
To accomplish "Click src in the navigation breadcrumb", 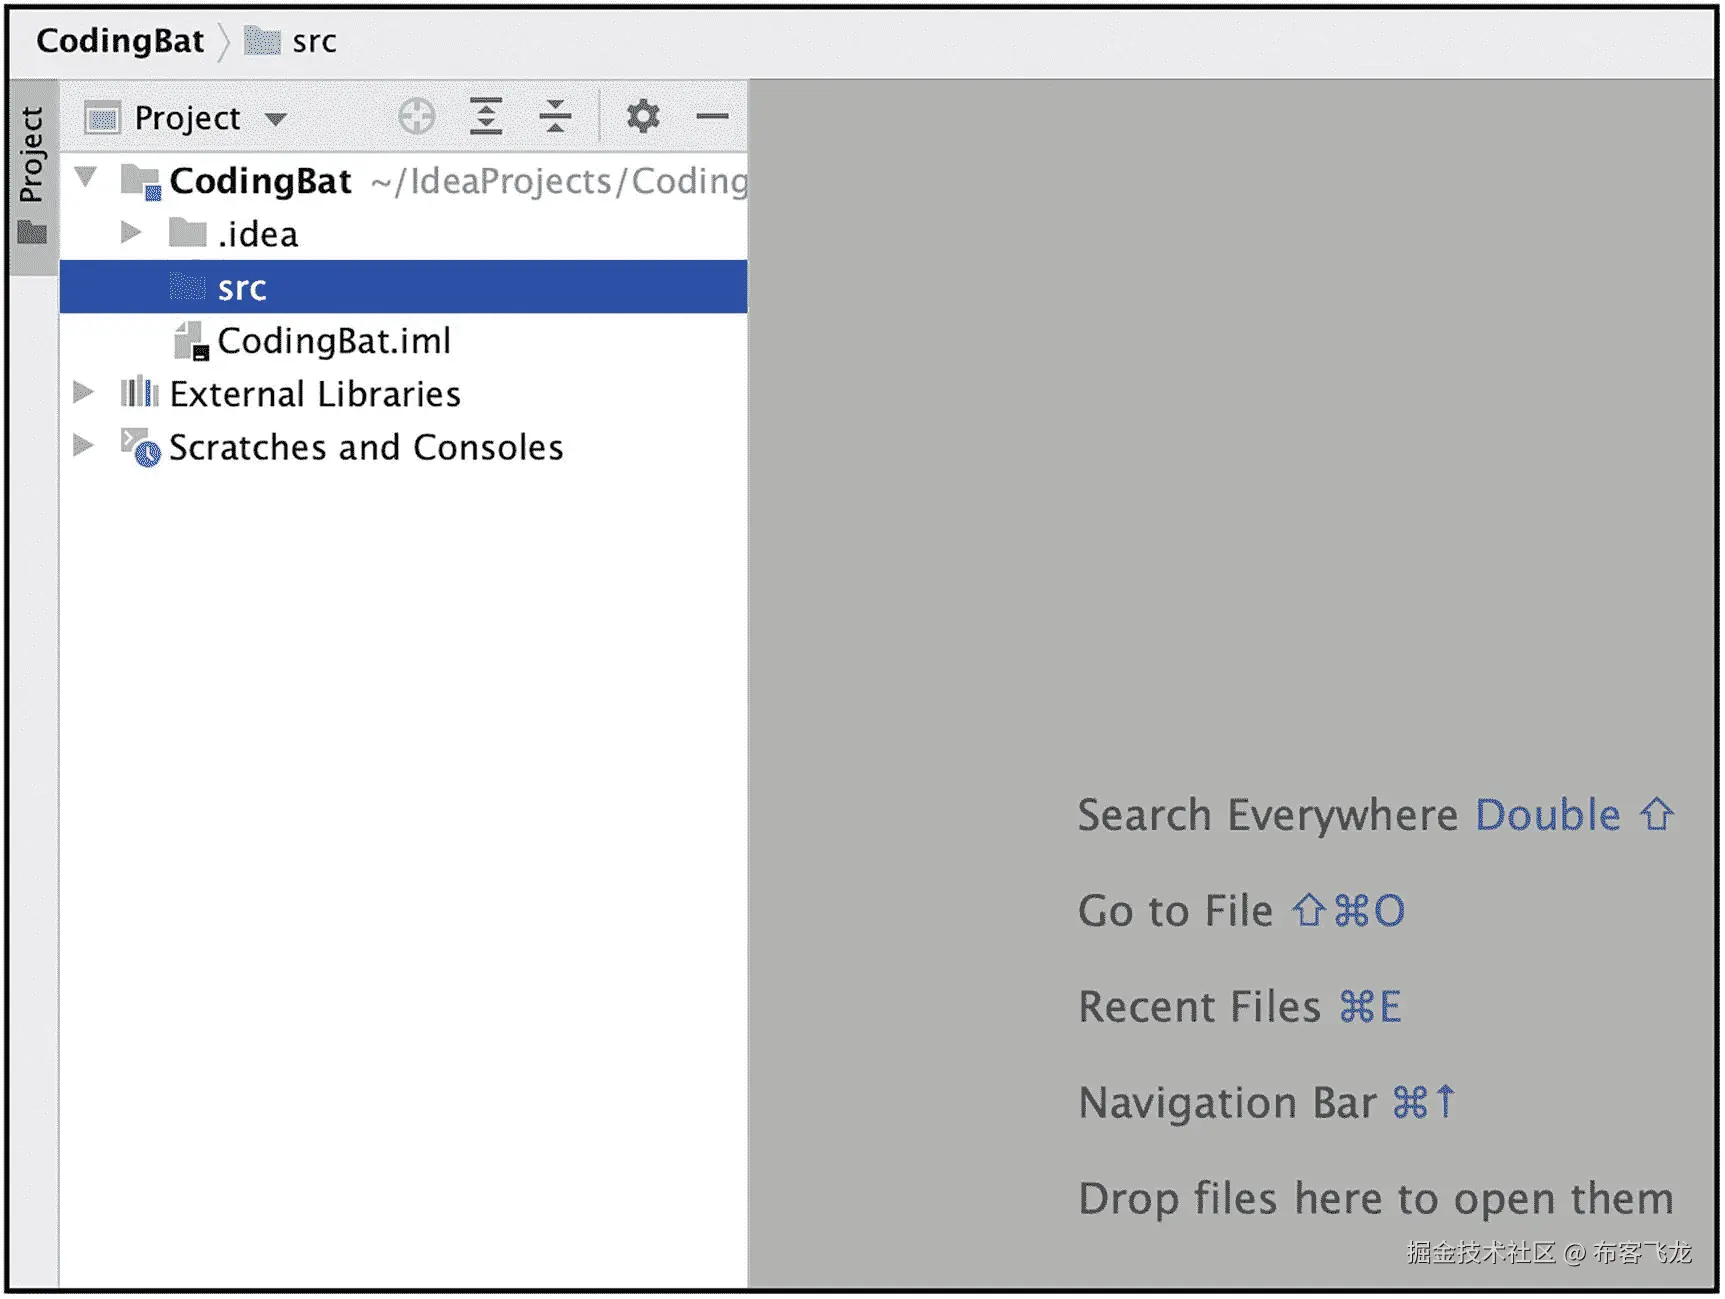I will click(314, 42).
